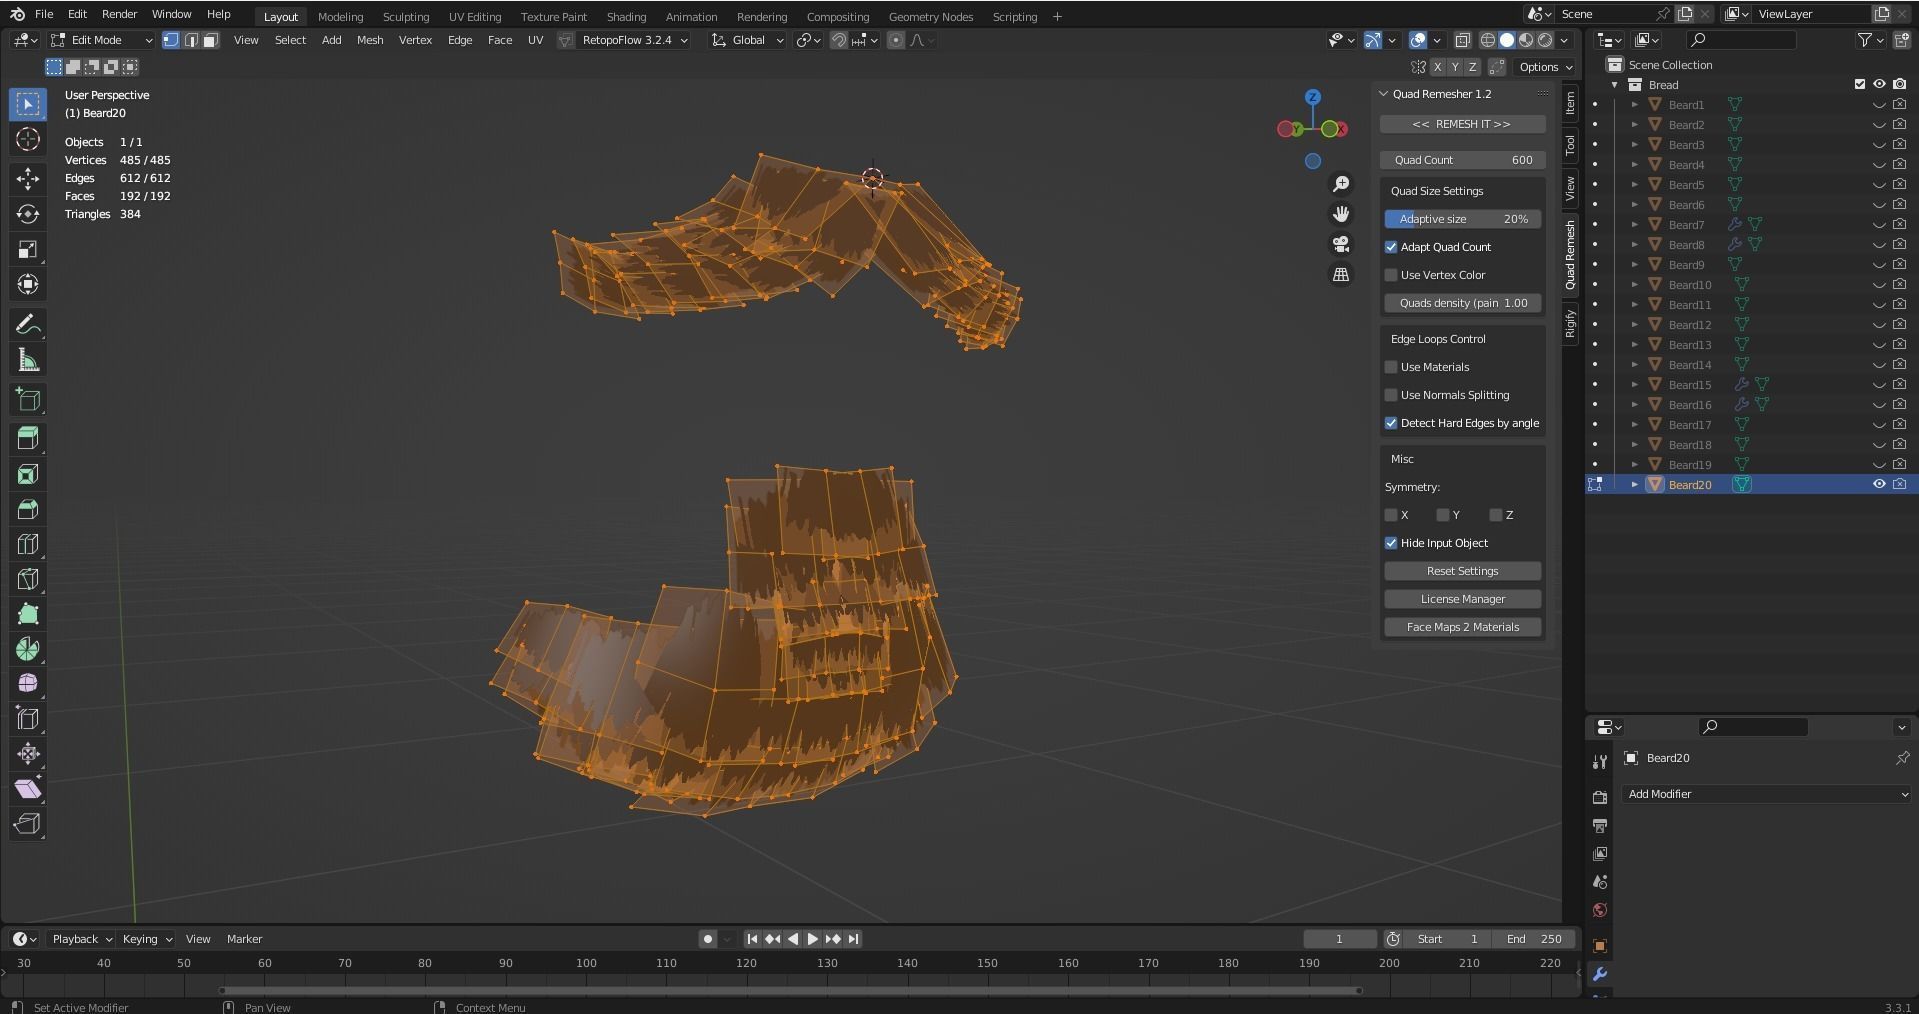1919x1014 pixels.
Task: Select the Rotate tool
Action: click(x=28, y=214)
